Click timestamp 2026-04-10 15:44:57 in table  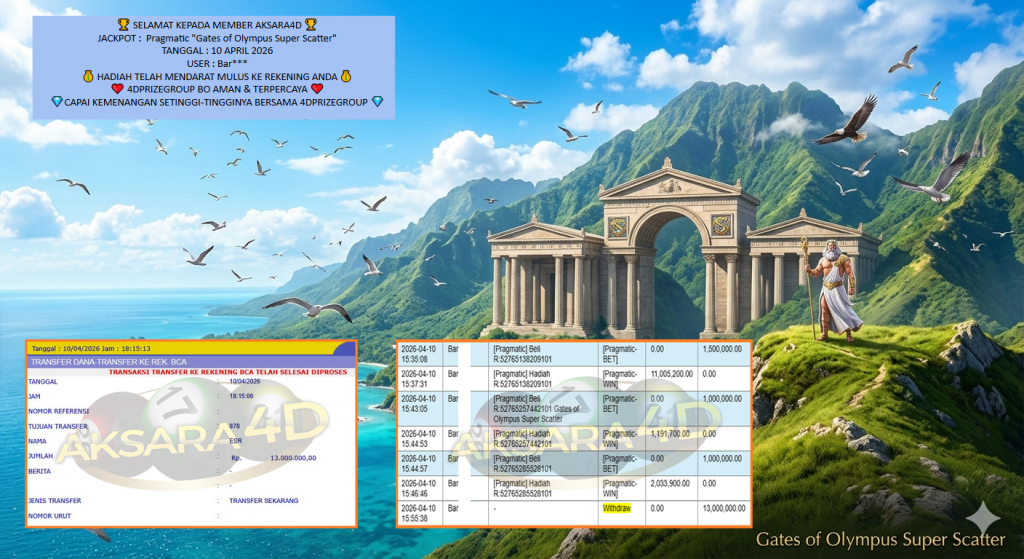(x=419, y=464)
